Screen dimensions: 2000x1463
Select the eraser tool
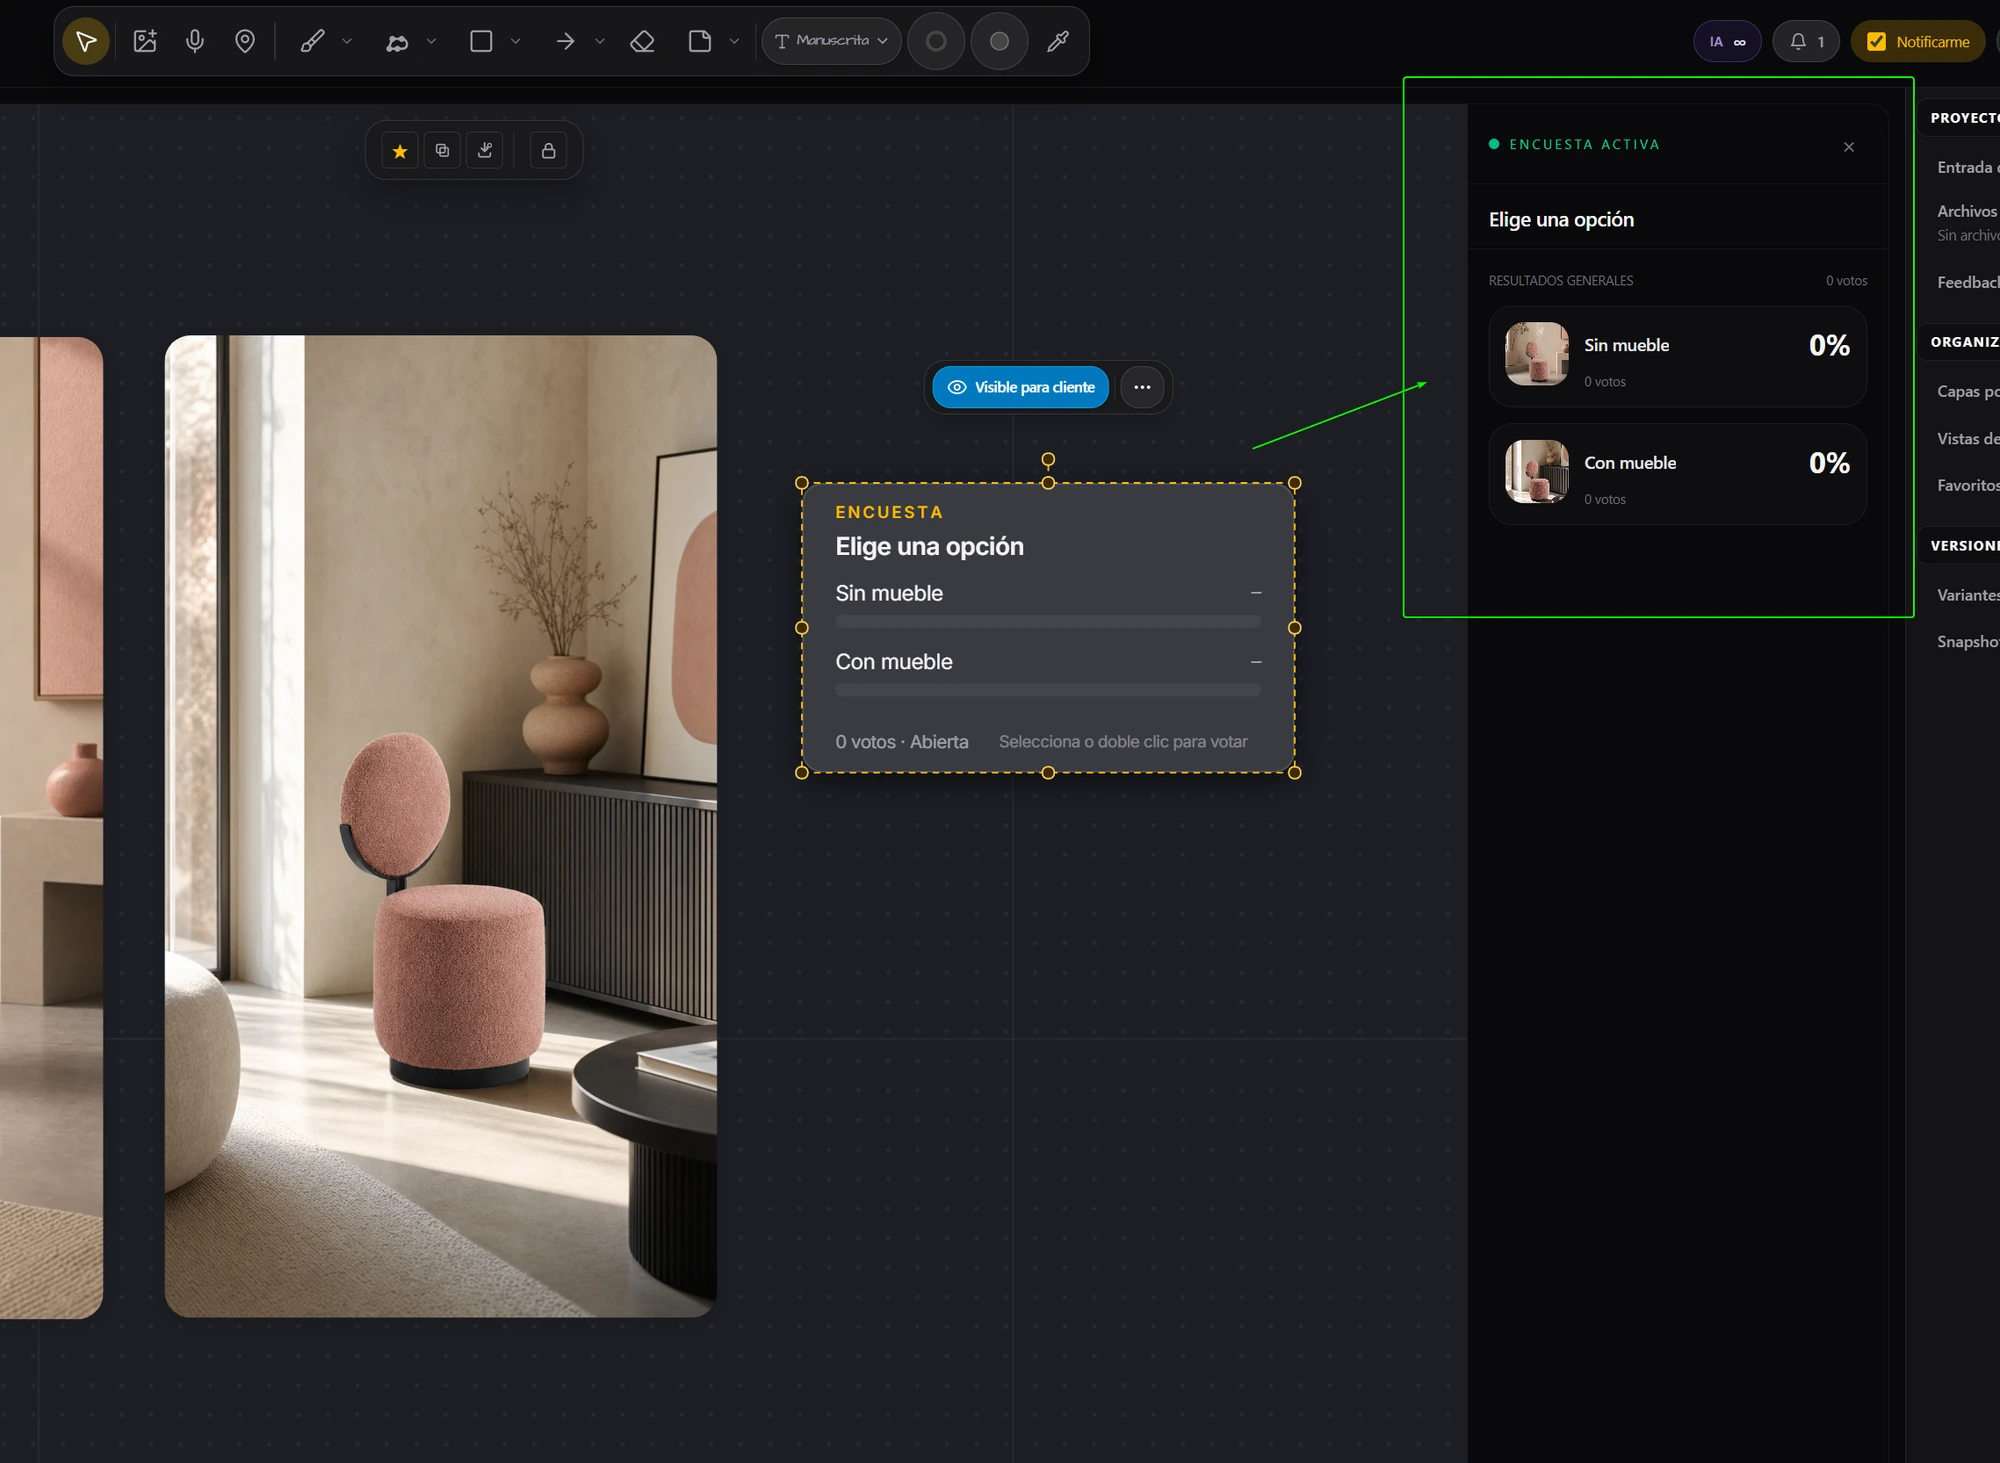click(x=643, y=41)
